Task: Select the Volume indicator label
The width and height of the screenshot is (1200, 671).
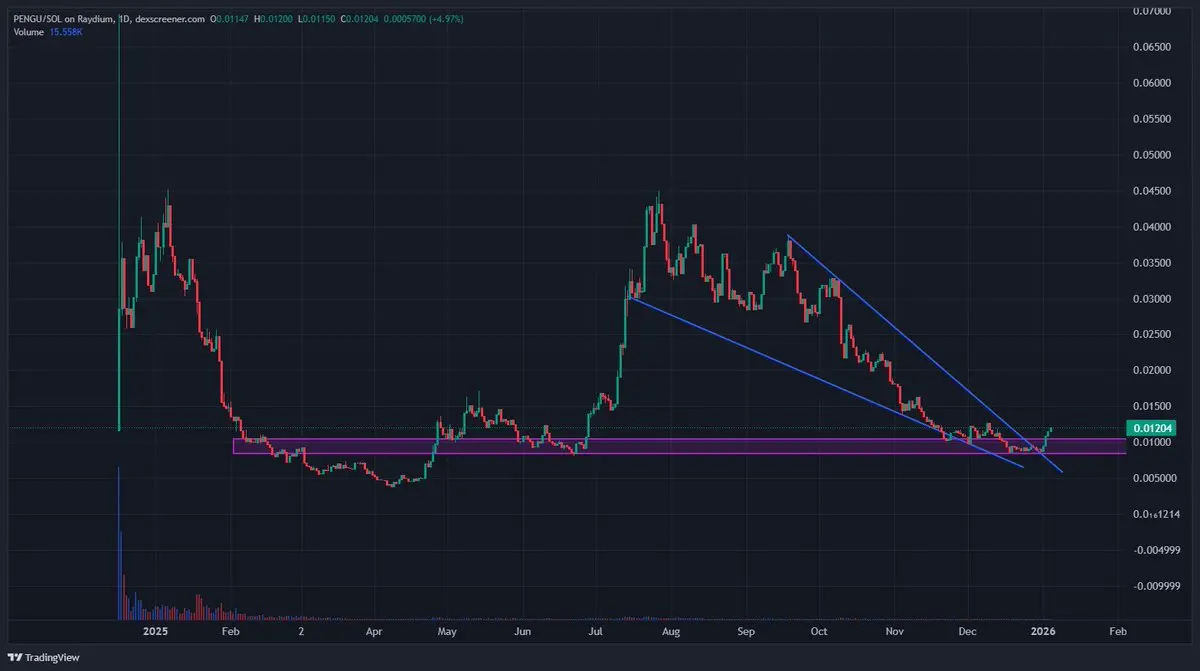Action: [x=29, y=32]
